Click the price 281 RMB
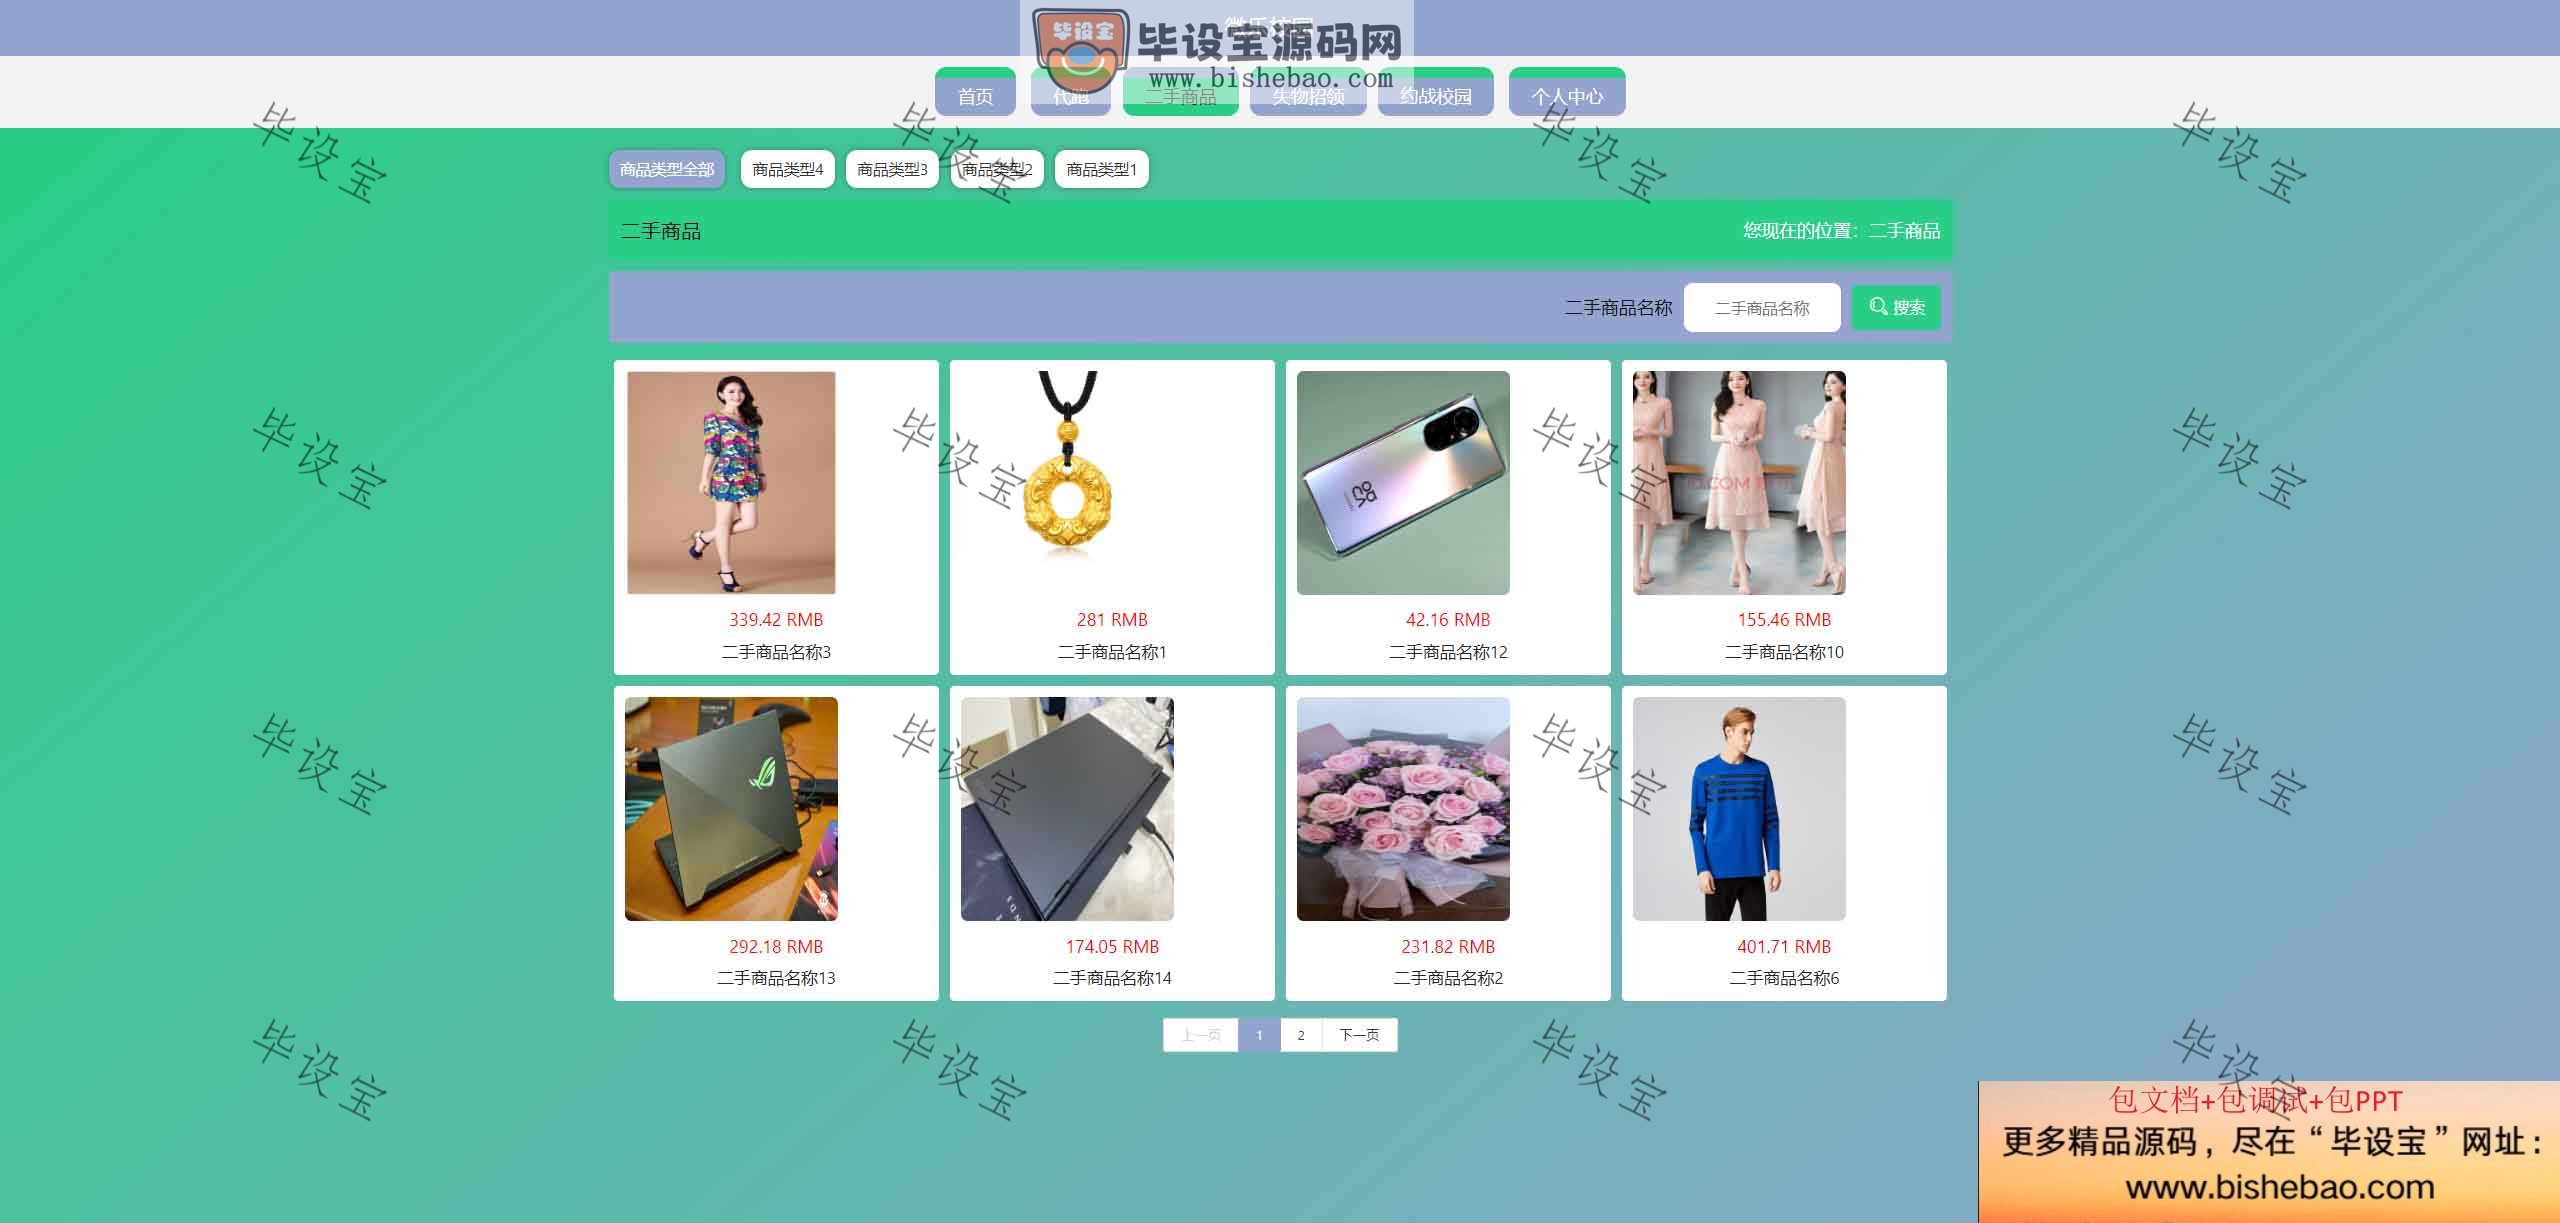Viewport: 2560px width, 1223px height. click(1112, 620)
